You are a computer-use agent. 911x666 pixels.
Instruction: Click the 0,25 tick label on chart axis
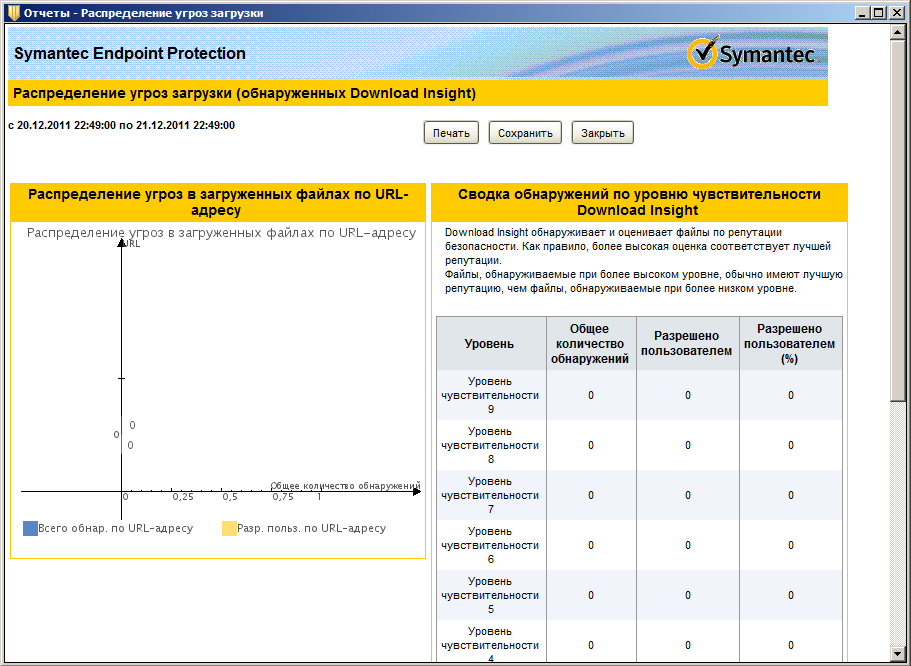pos(183,497)
